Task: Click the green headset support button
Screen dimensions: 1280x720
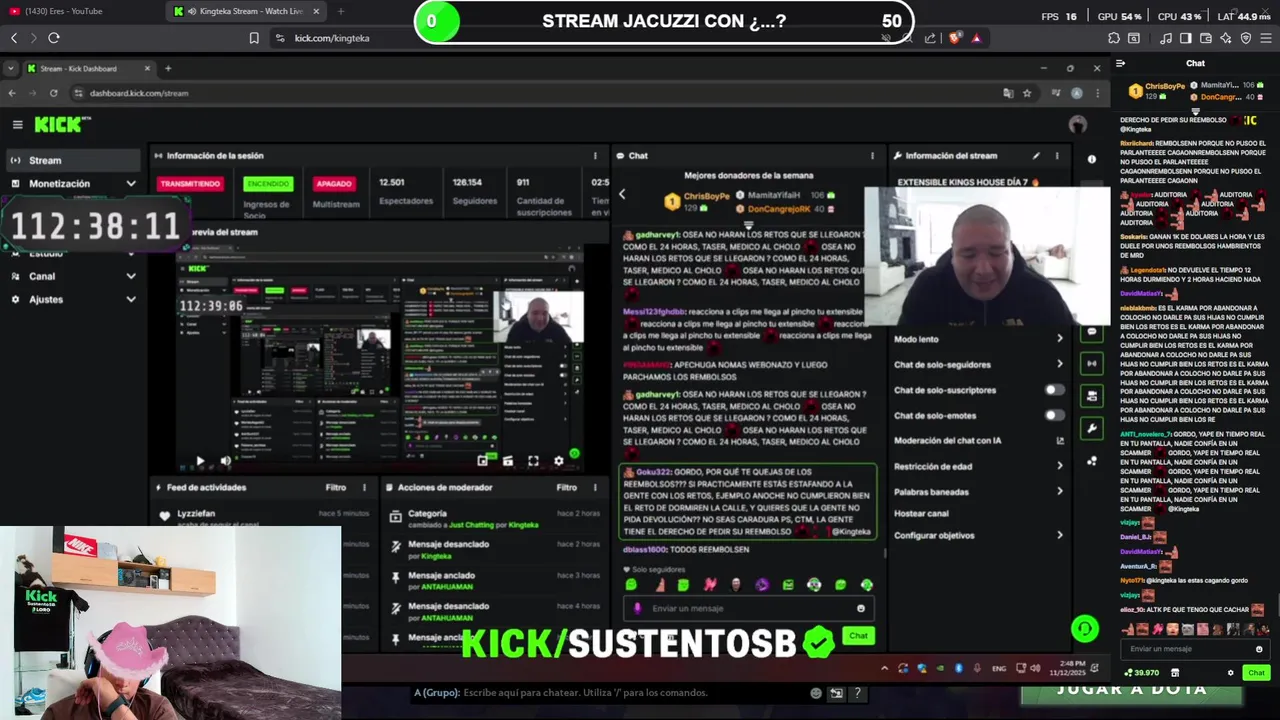Action: [x=1085, y=628]
